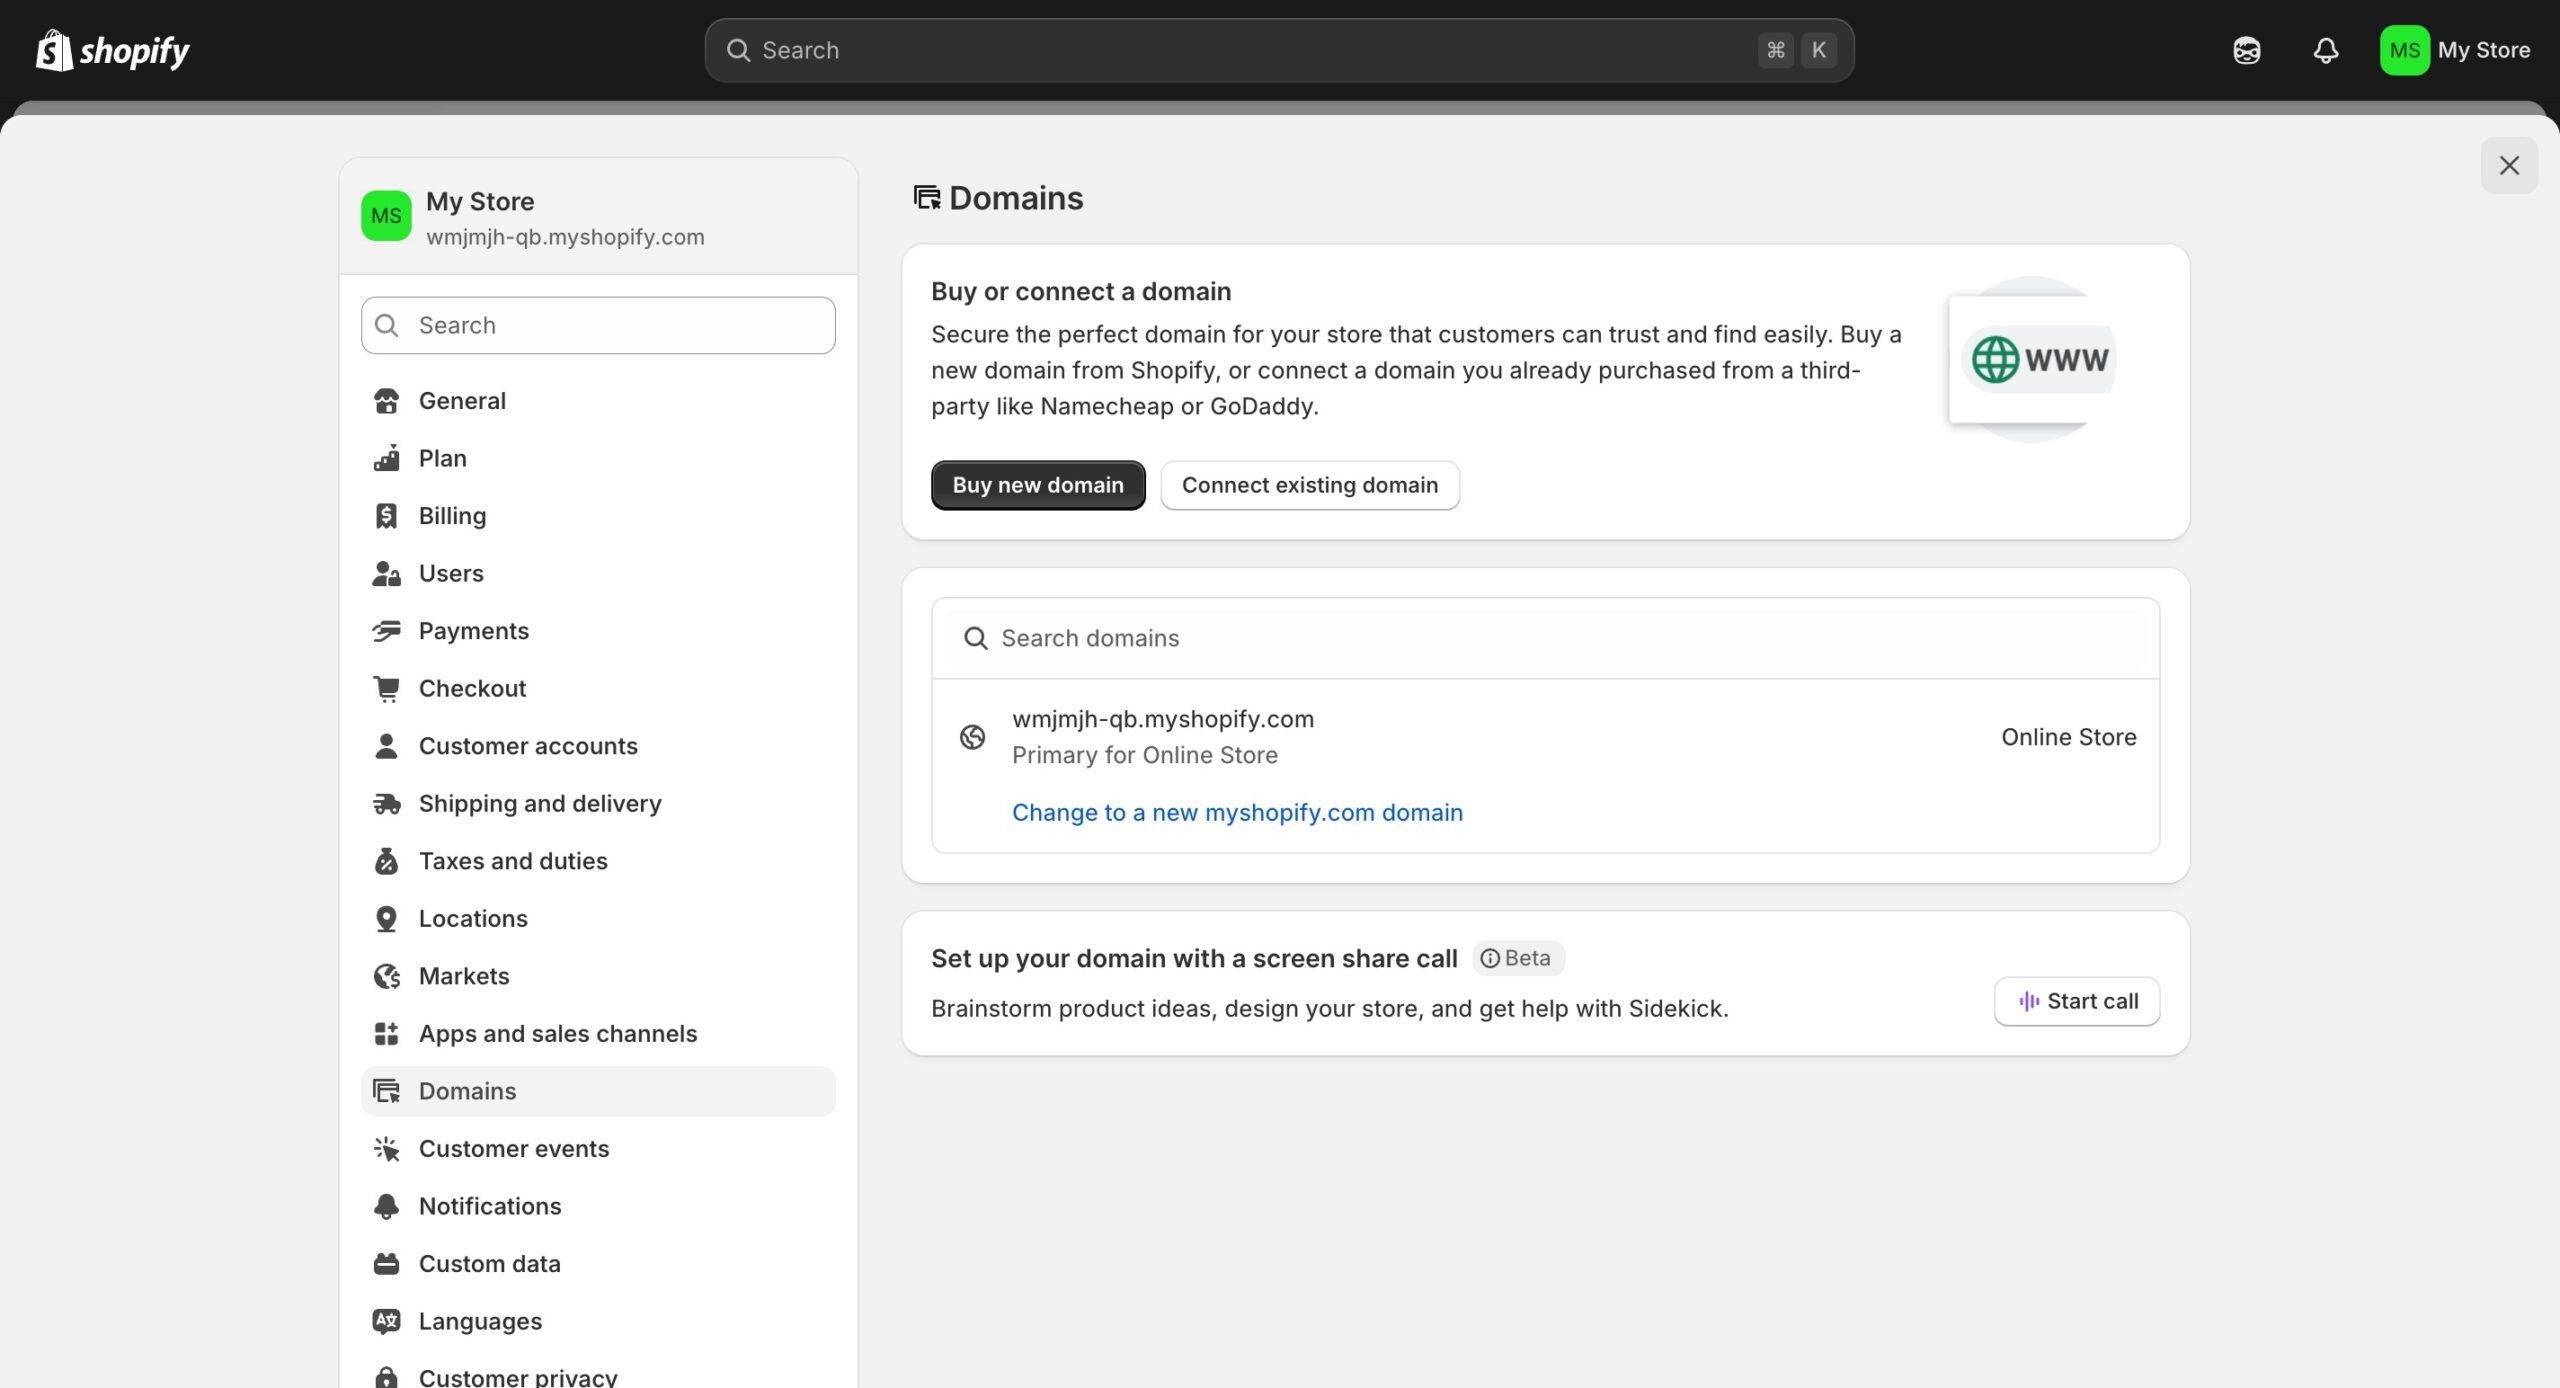Click Connect existing domain button
Viewport: 2560px width, 1388px height.
point(1309,485)
